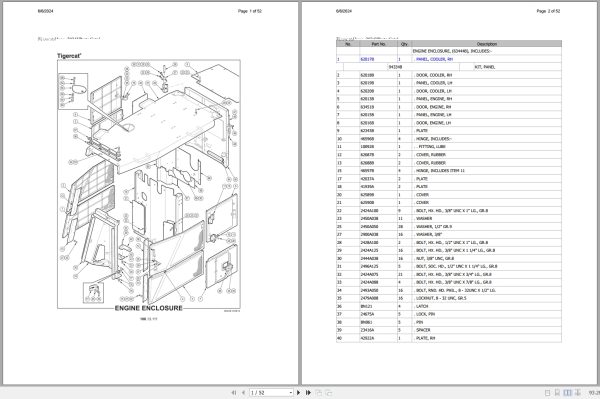Select the ENGINE ENCLOSURE INCLUDES heading row
The image size is (600, 399).
(449, 51)
